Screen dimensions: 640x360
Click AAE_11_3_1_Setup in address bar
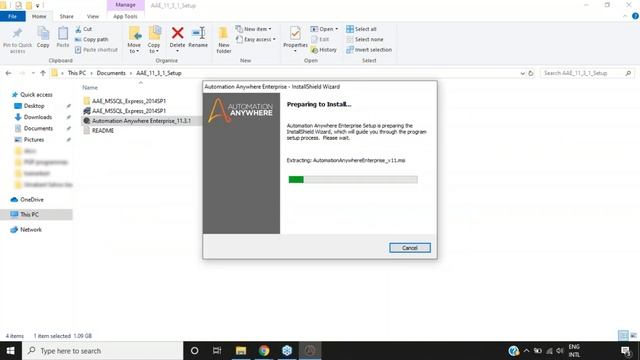click(x=159, y=73)
